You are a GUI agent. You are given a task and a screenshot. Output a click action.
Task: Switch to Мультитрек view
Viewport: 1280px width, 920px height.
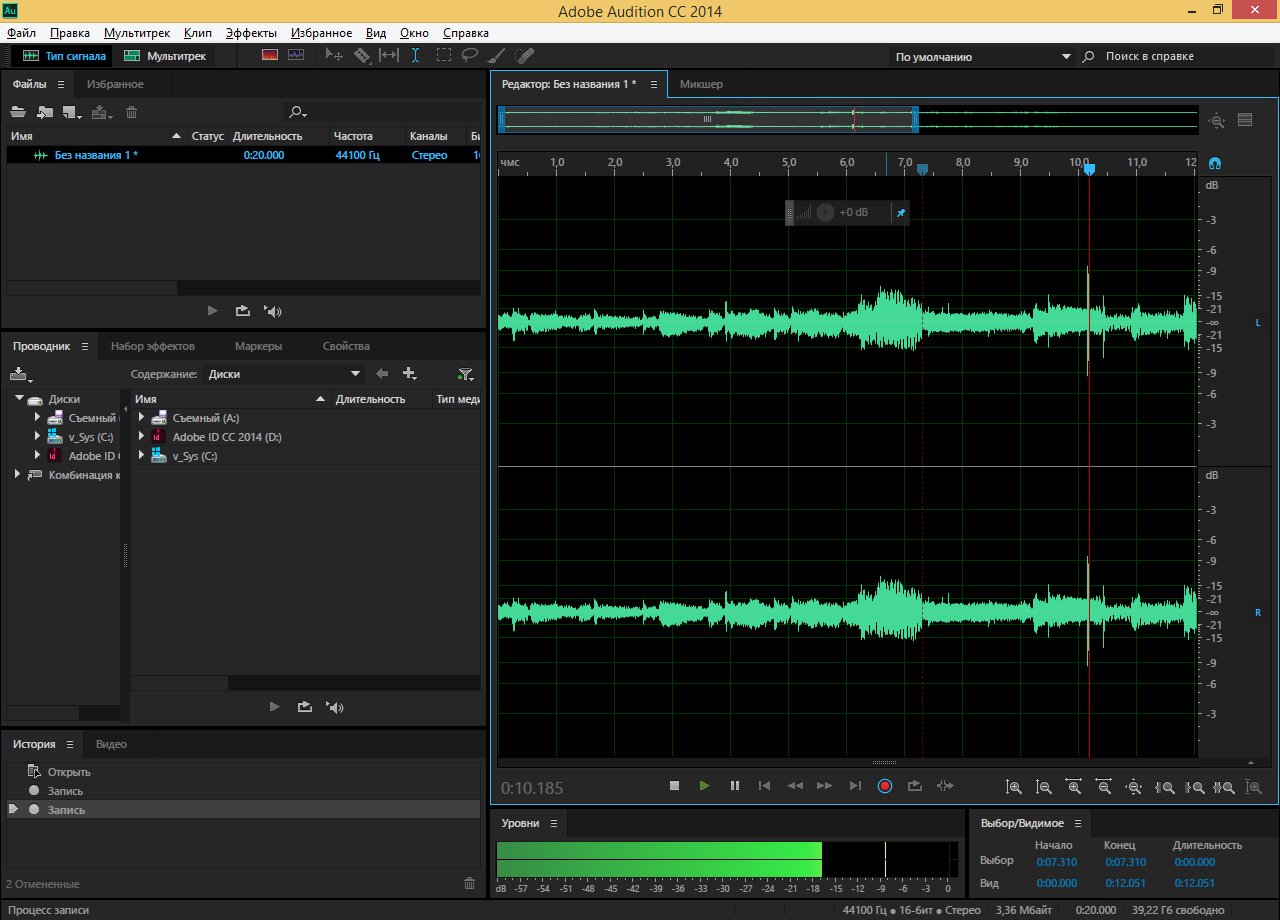166,56
